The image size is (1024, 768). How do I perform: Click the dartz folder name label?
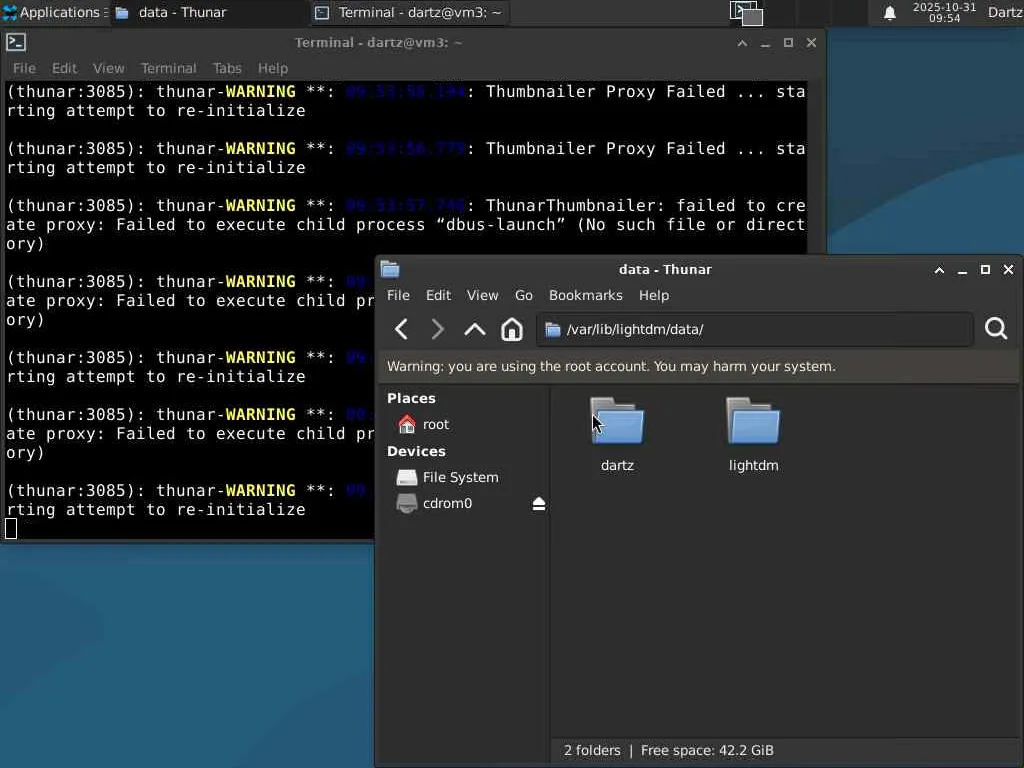[617, 466]
